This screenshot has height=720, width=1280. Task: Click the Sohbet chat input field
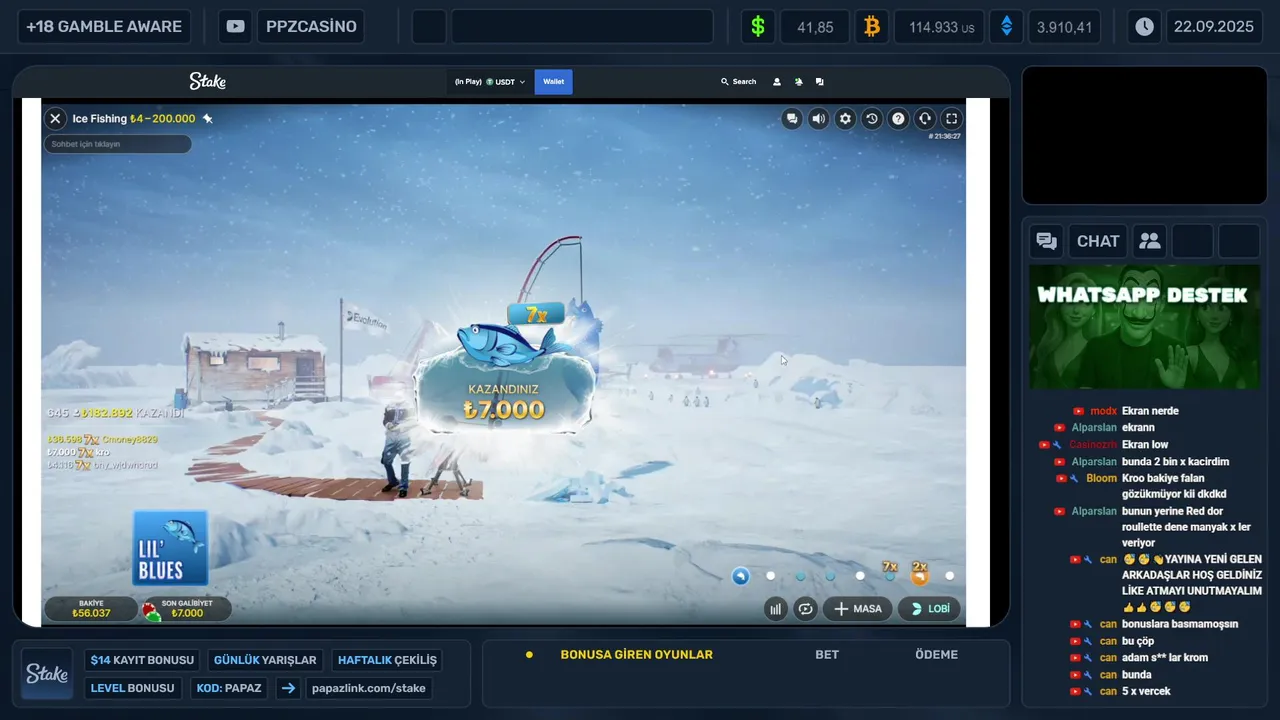(117, 144)
